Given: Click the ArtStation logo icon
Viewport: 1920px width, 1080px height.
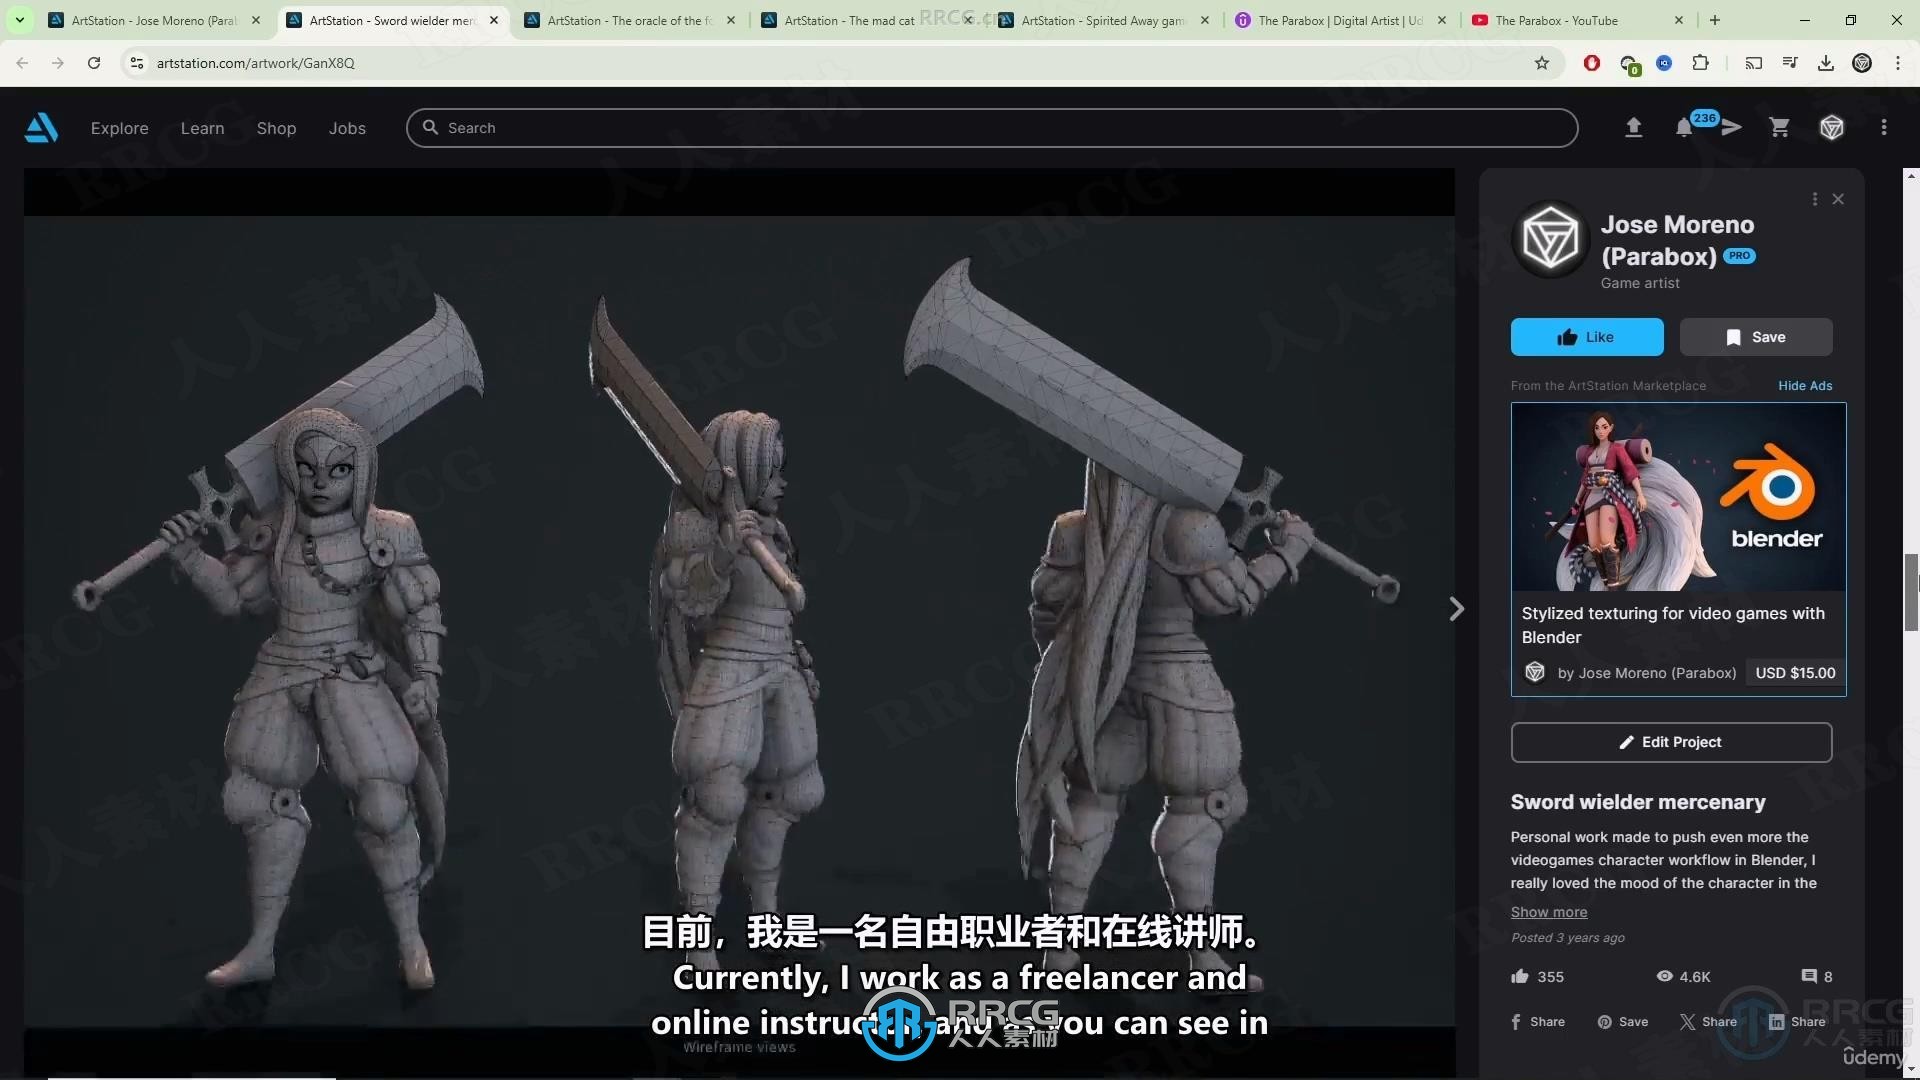Looking at the screenshot, I should click(40, 127).
